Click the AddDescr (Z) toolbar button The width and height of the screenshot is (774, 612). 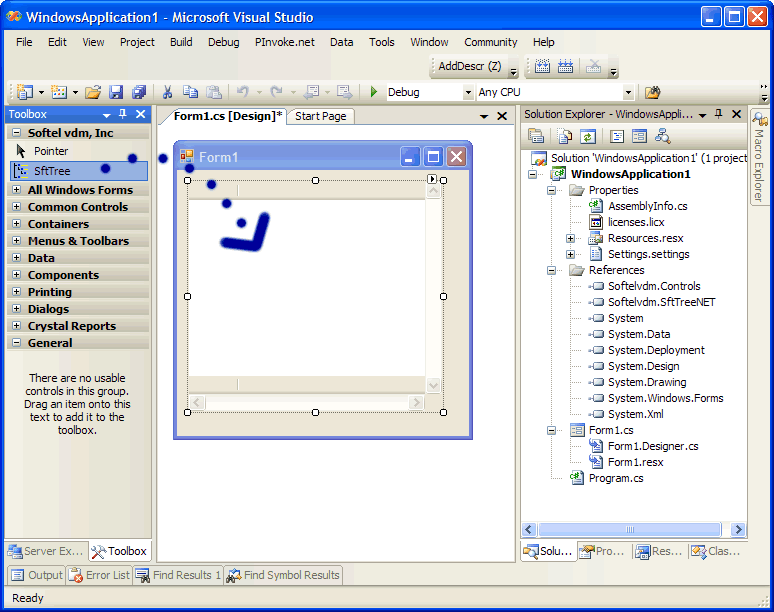tap(469, 67)
